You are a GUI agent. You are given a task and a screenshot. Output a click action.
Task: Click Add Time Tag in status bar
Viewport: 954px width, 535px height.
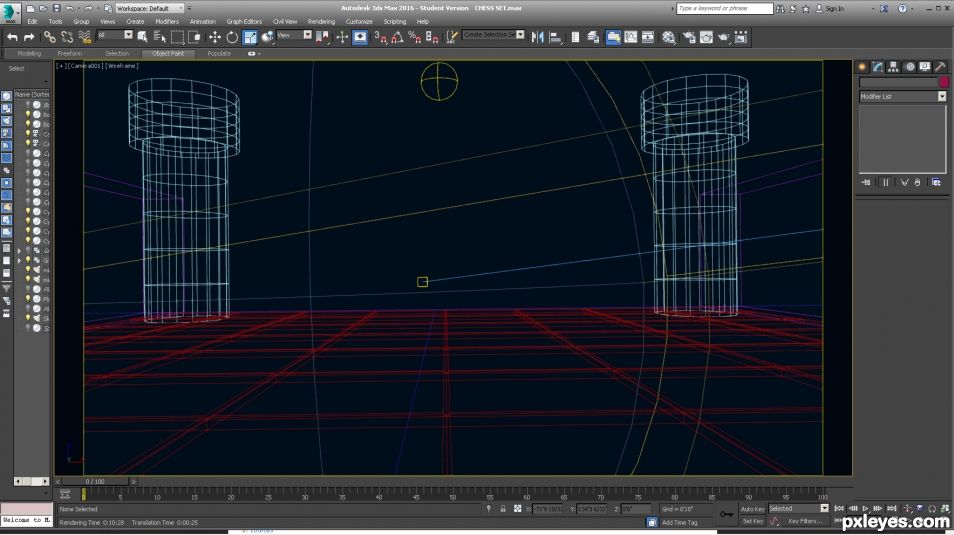tap(680, 522)
